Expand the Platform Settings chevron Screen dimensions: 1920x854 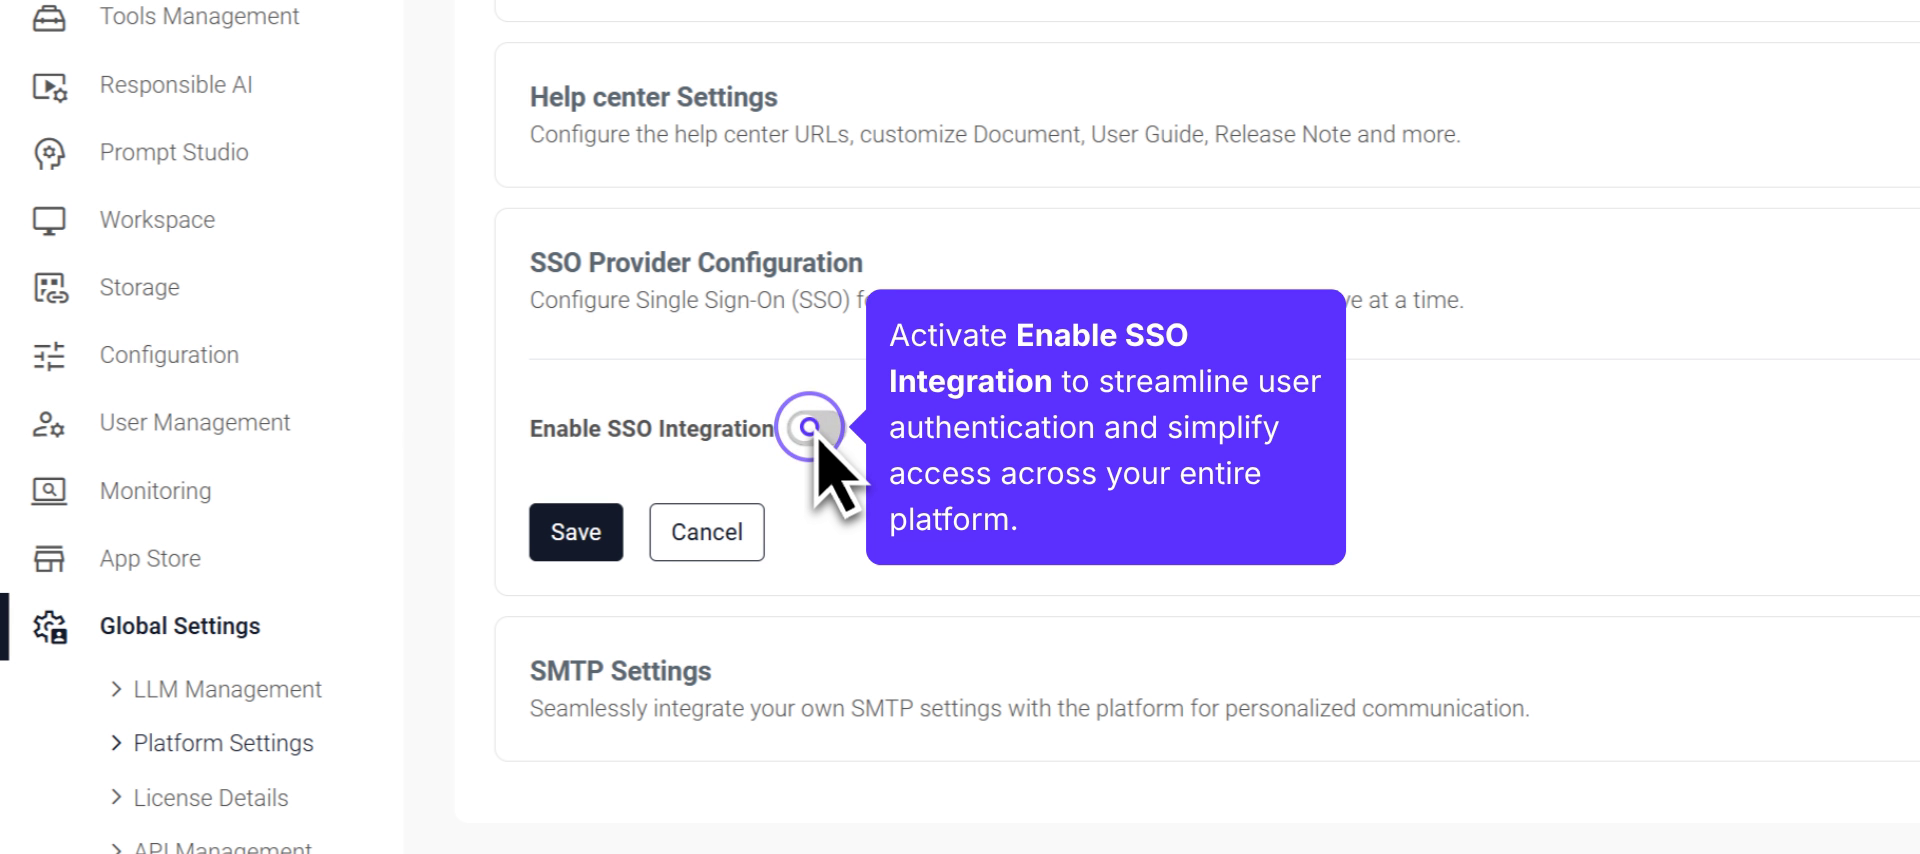click(116, 743)
